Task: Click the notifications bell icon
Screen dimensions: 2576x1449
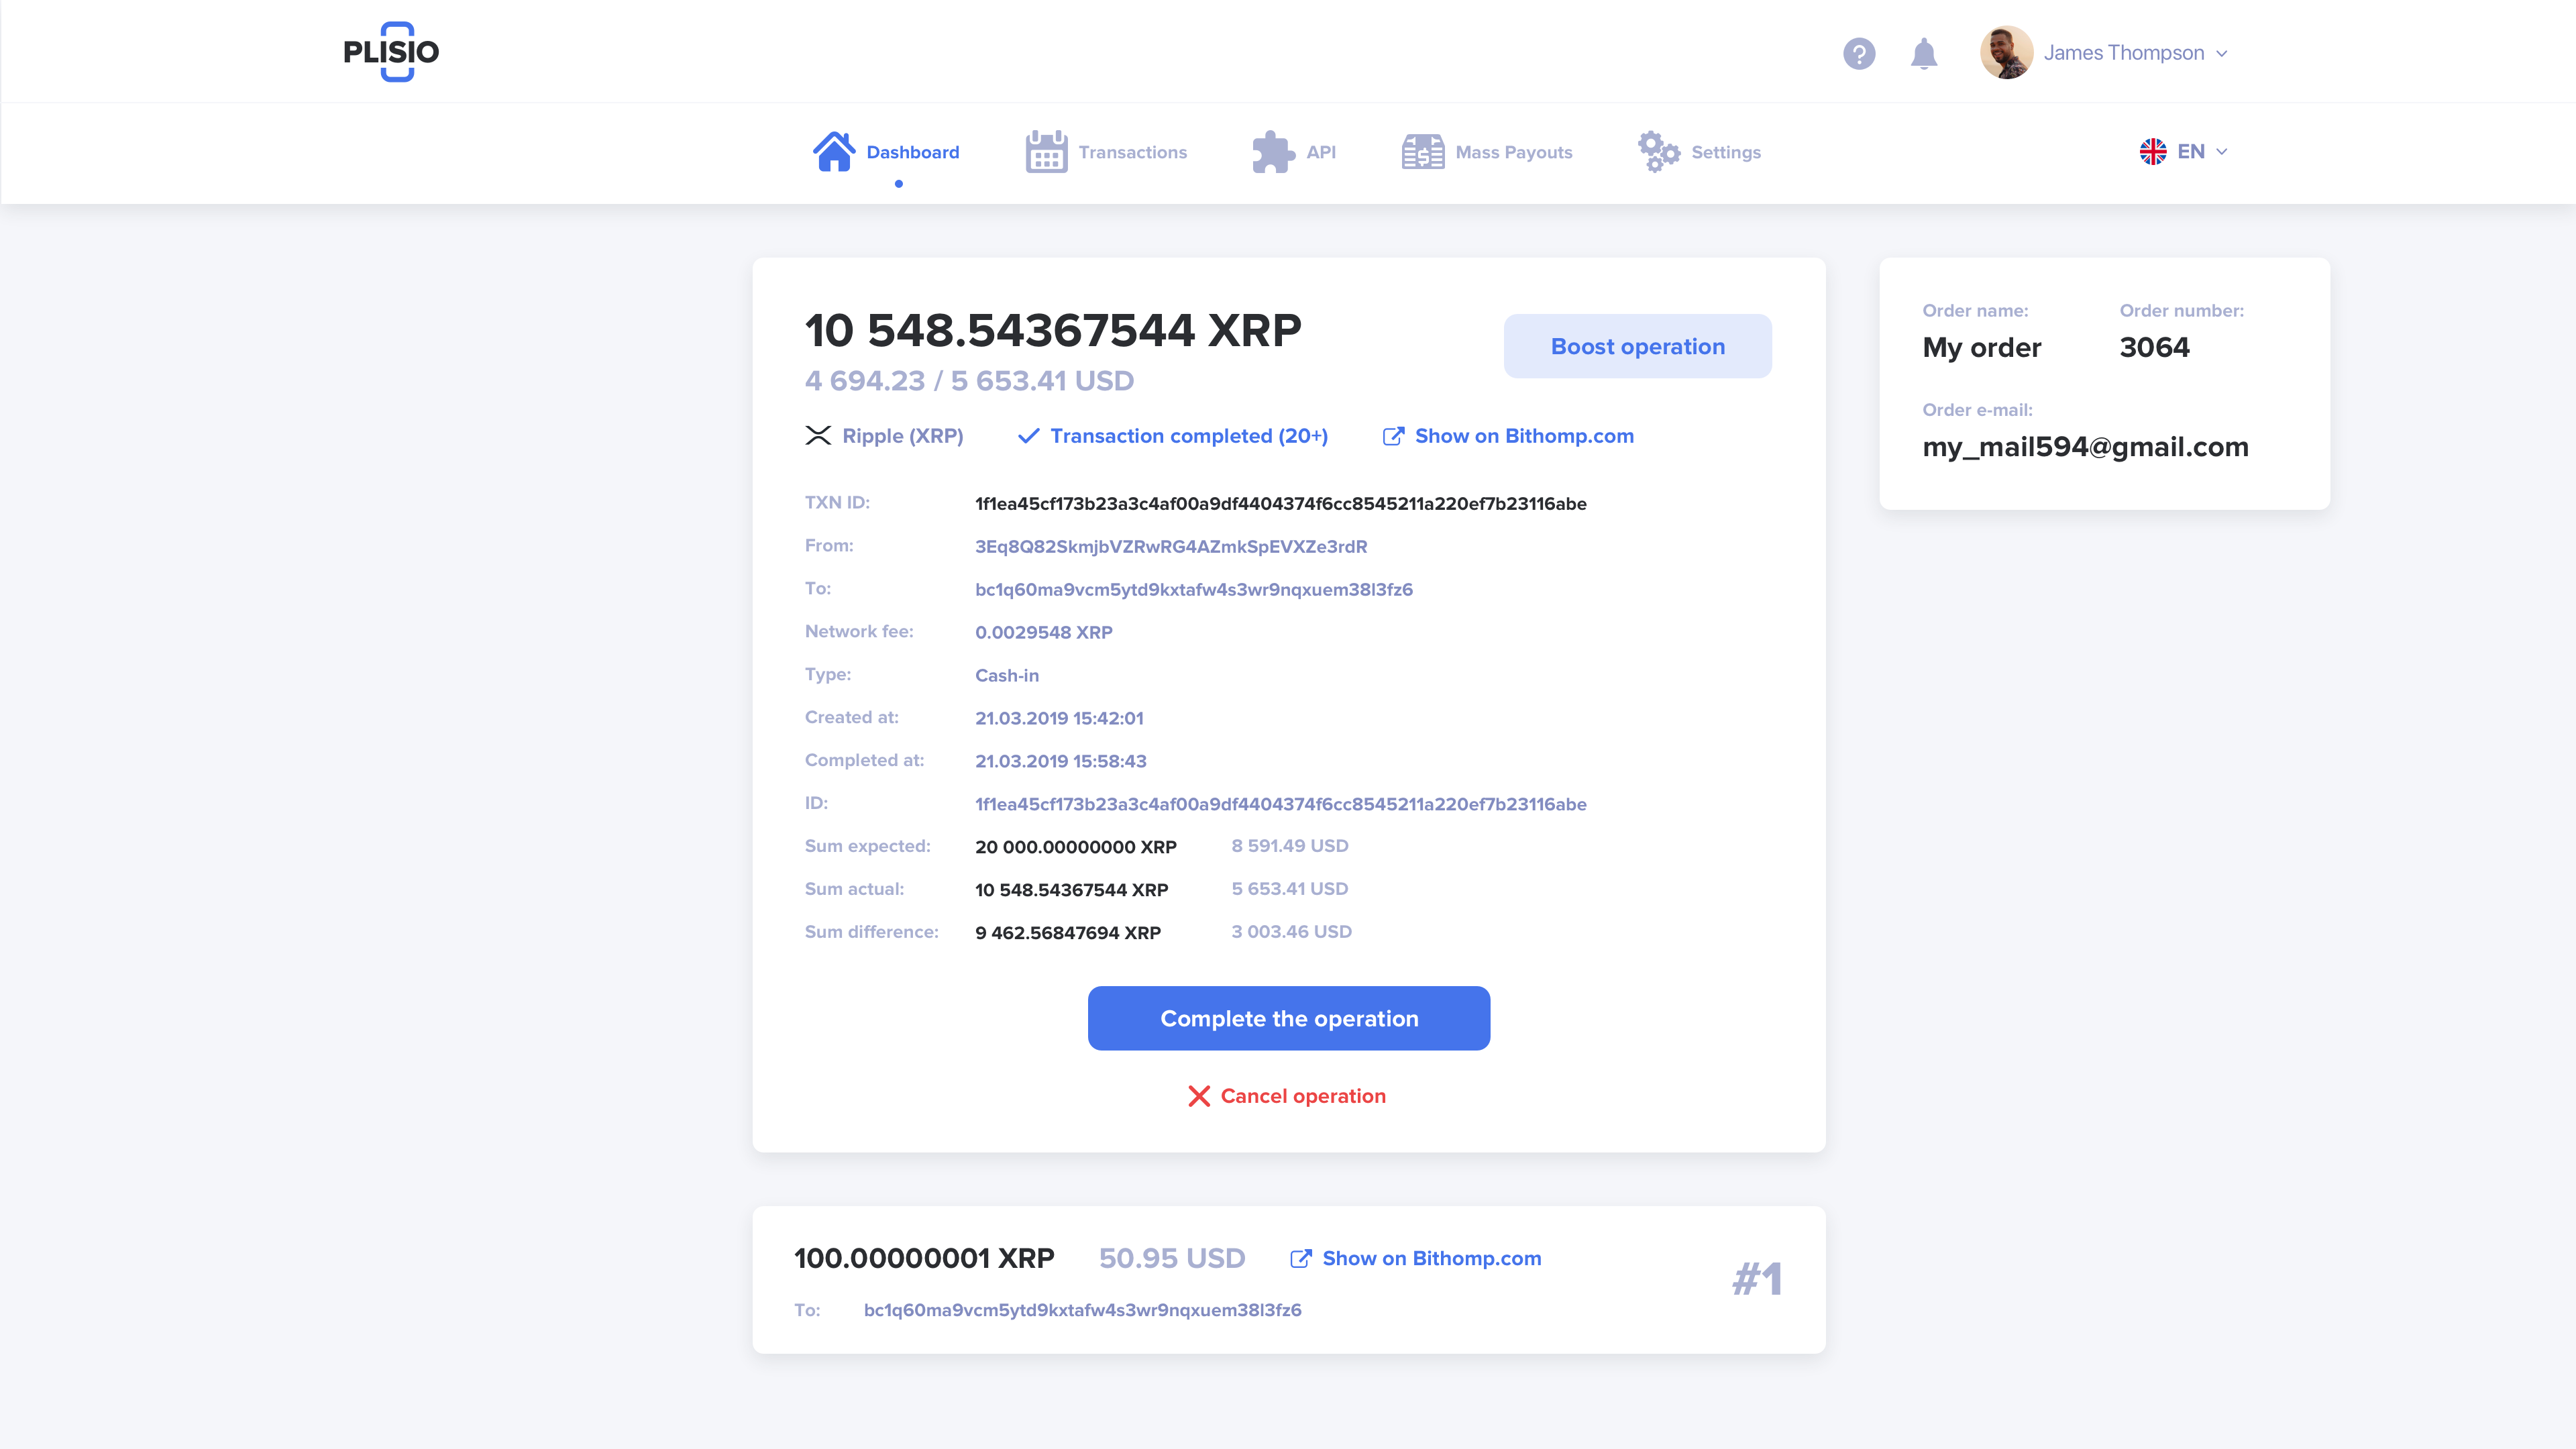Action: point(1925,53)
